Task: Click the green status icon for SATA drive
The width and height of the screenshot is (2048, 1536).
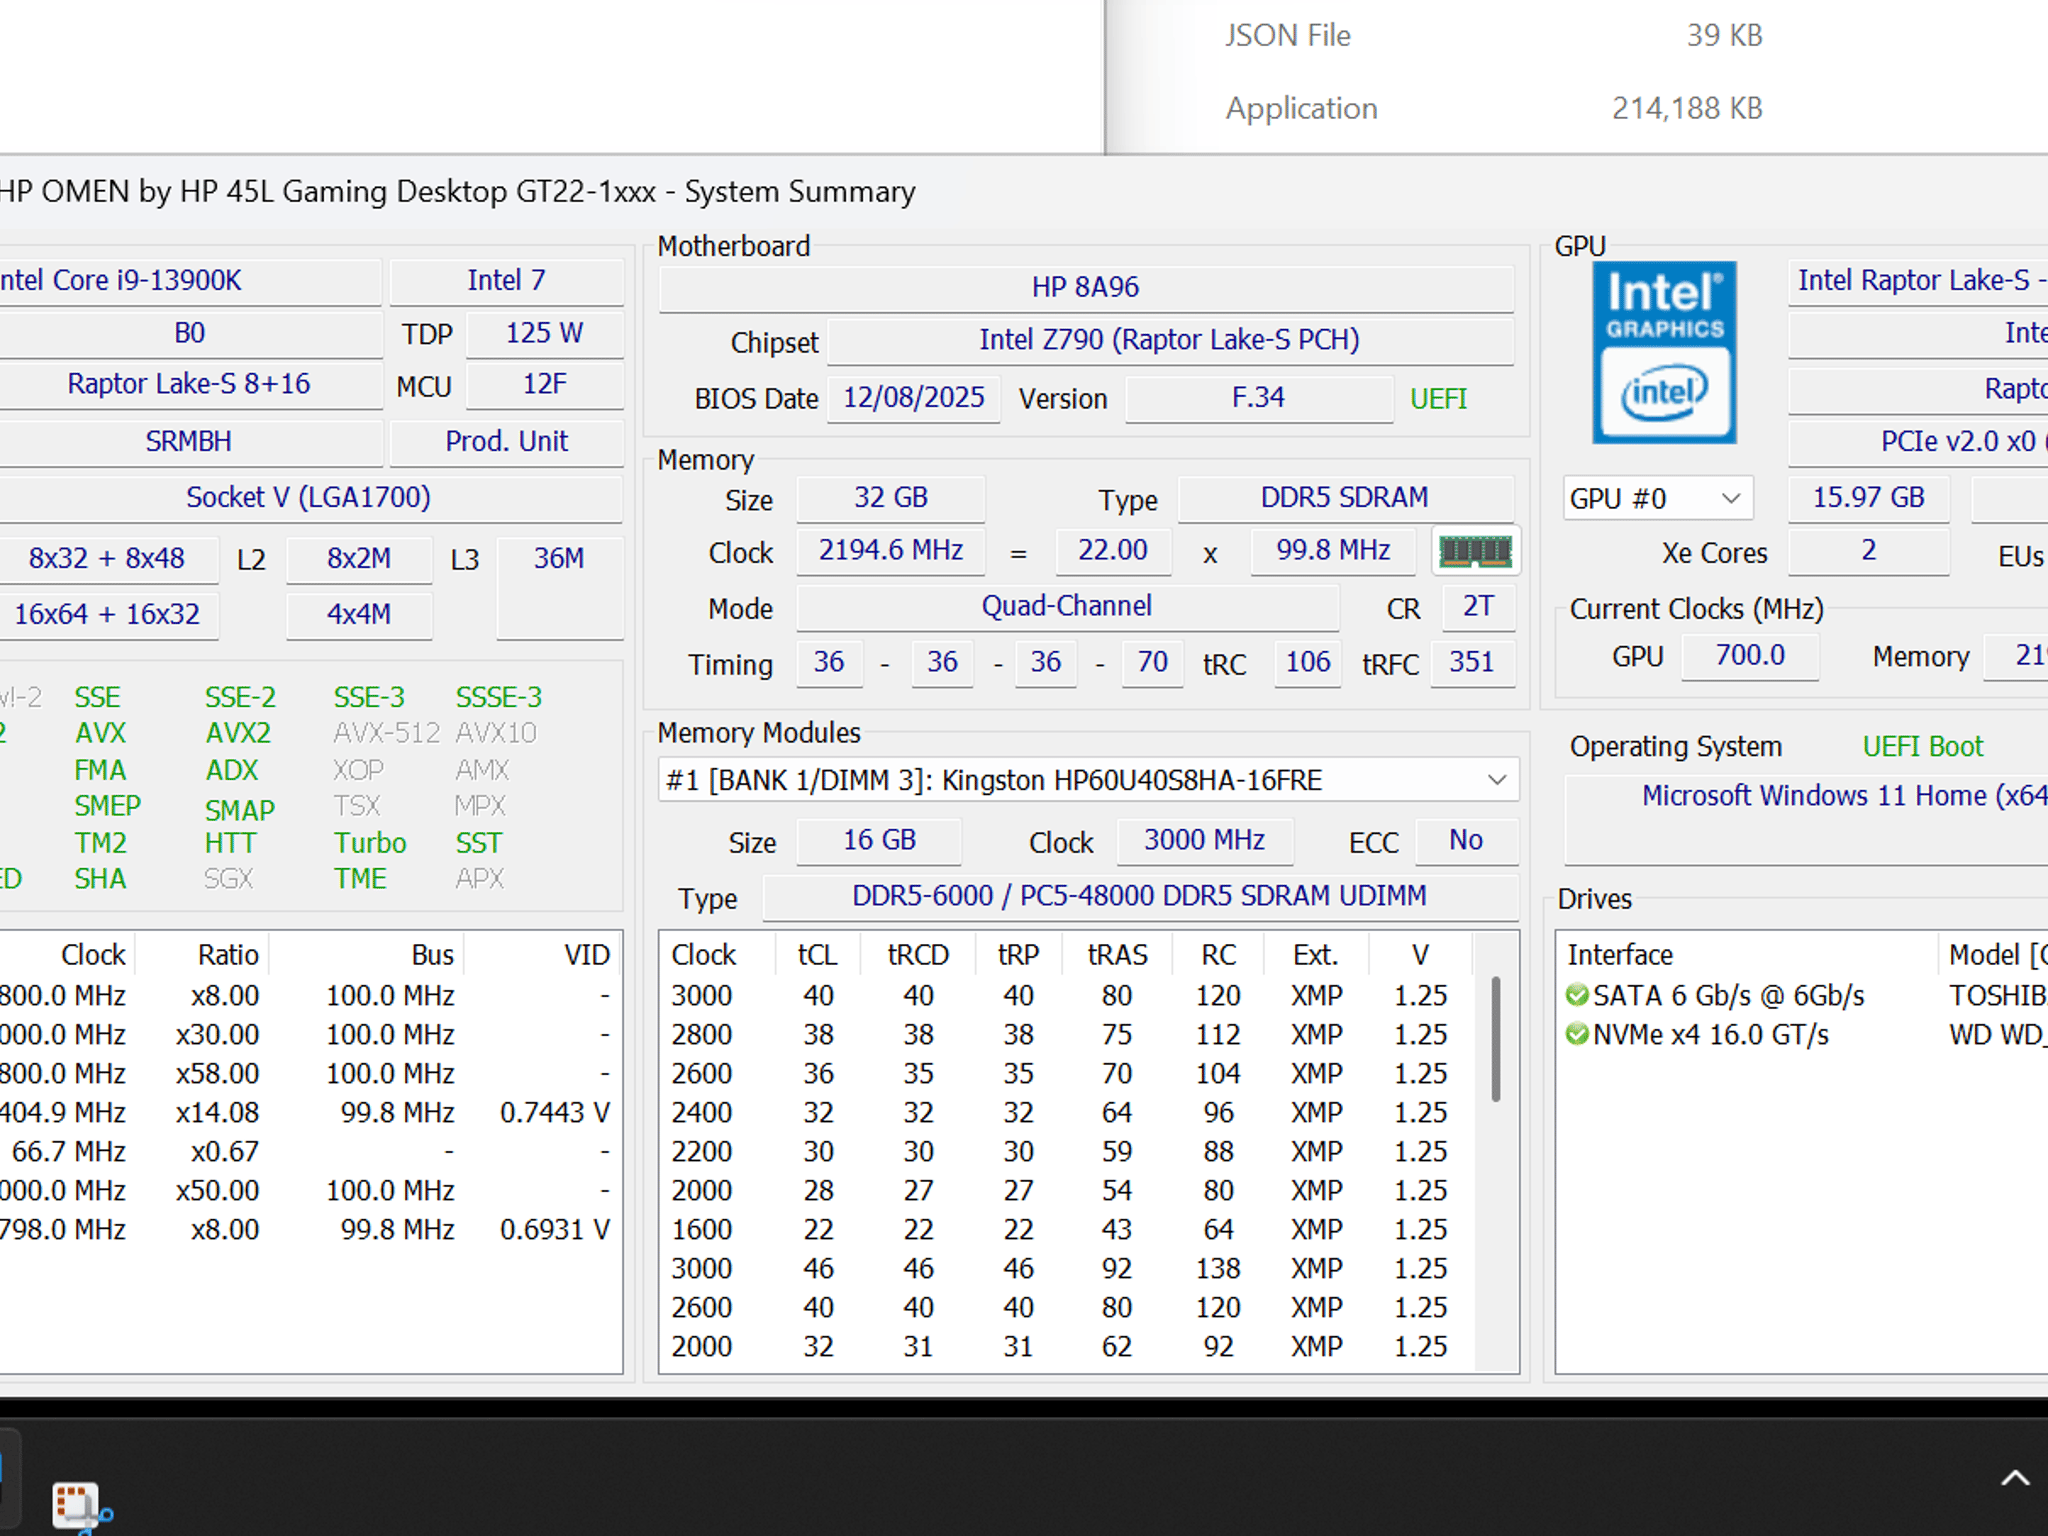Action: tap(1577, 995)
